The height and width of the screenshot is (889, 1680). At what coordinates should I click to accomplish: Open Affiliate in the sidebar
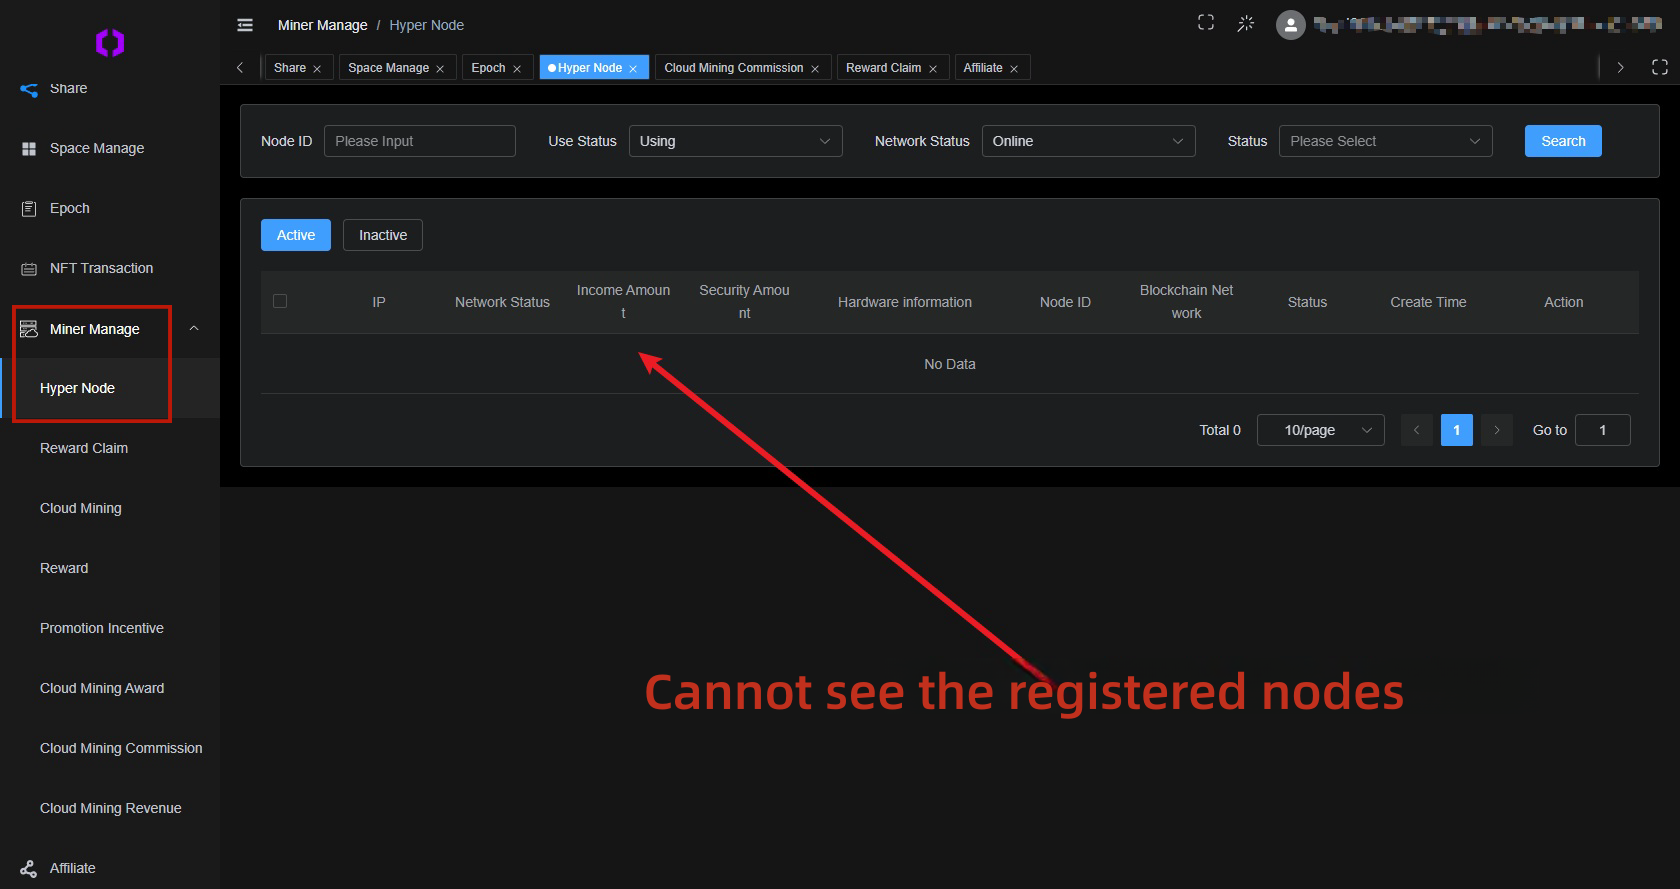coord(73,868)
